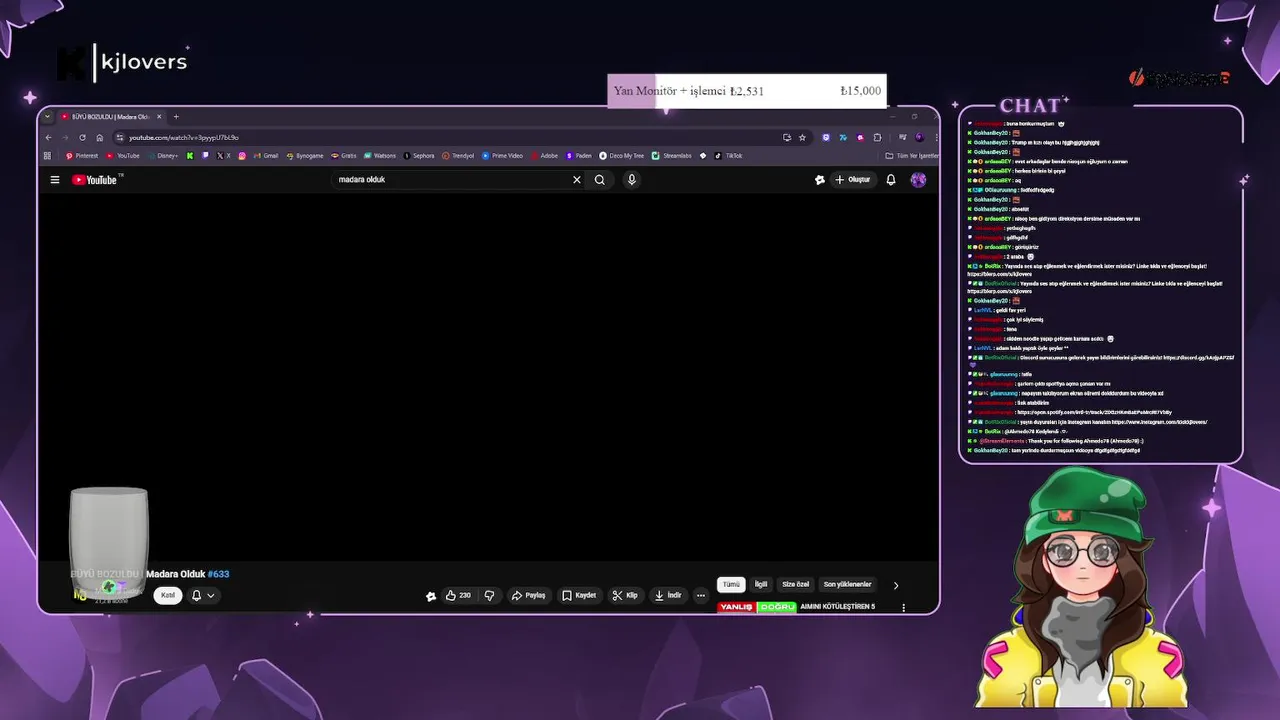Open the Sephora bookmark
1280x720 pixels.
(x=419, y=156)
